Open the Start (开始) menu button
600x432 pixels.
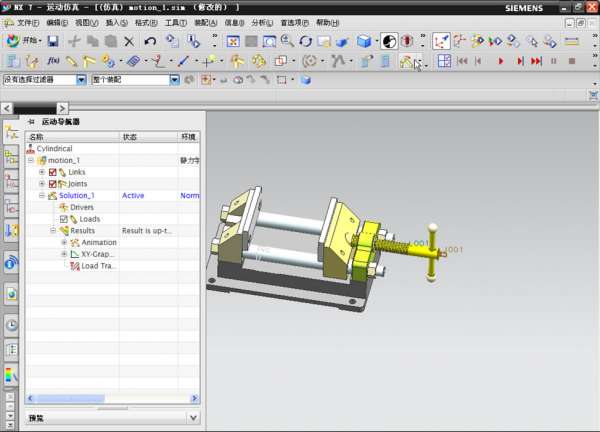[24, 41]
